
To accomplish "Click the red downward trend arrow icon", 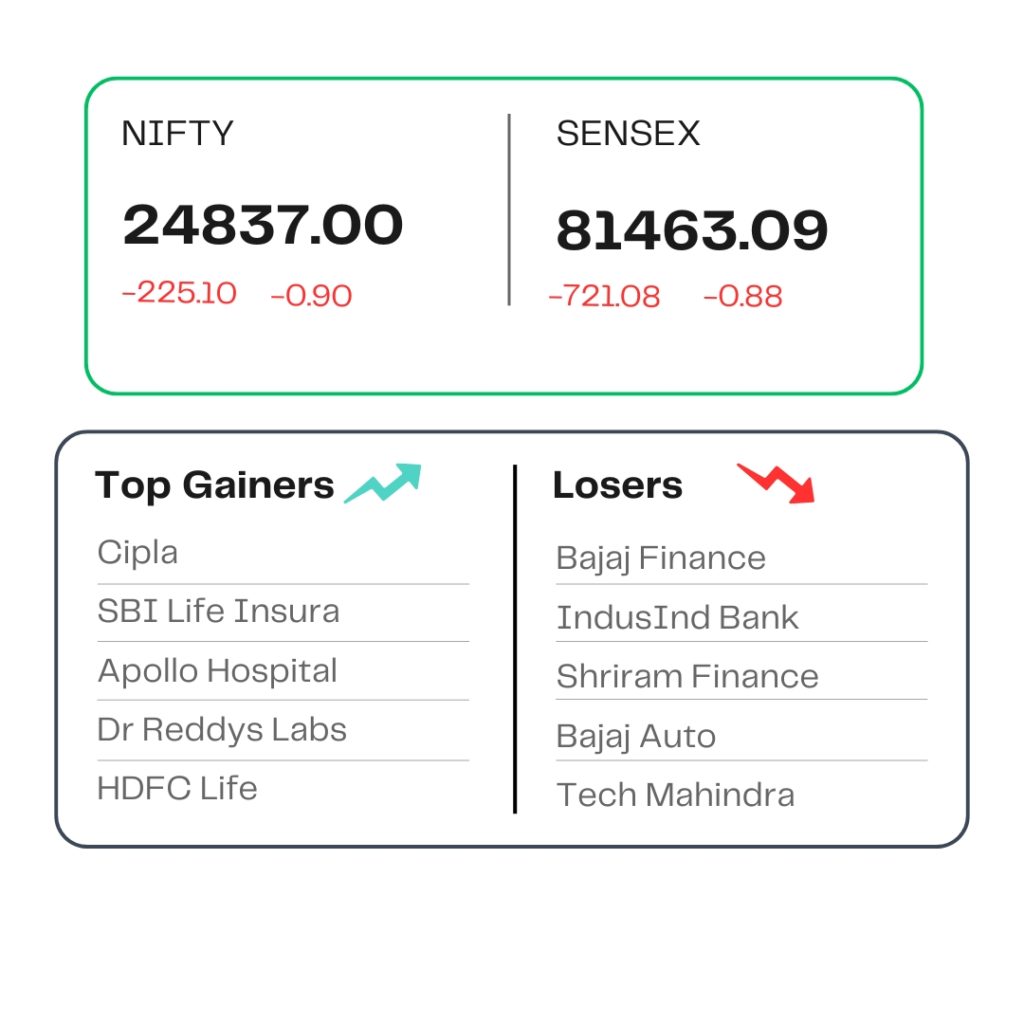I will 776,483.
